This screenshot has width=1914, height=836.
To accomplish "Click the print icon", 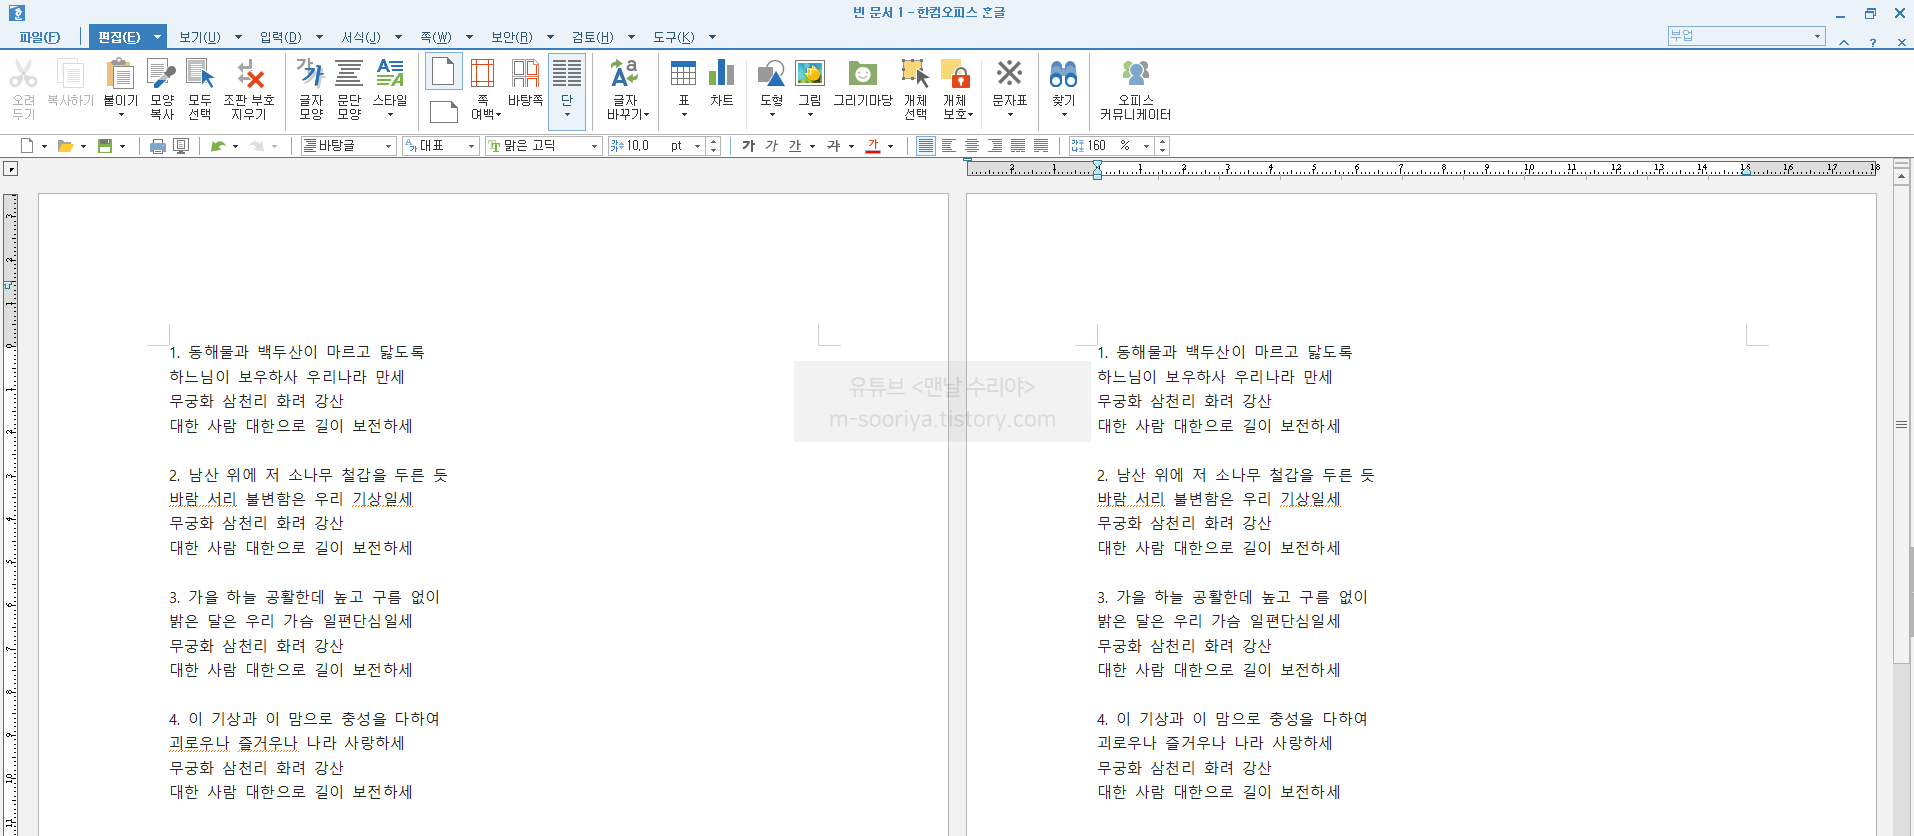I will coord(157,146).
